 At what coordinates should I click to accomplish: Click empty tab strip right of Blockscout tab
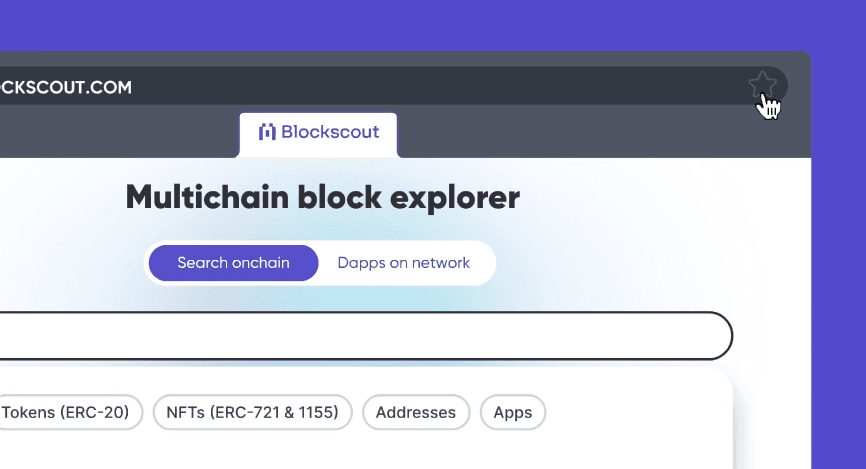point(602,133)
